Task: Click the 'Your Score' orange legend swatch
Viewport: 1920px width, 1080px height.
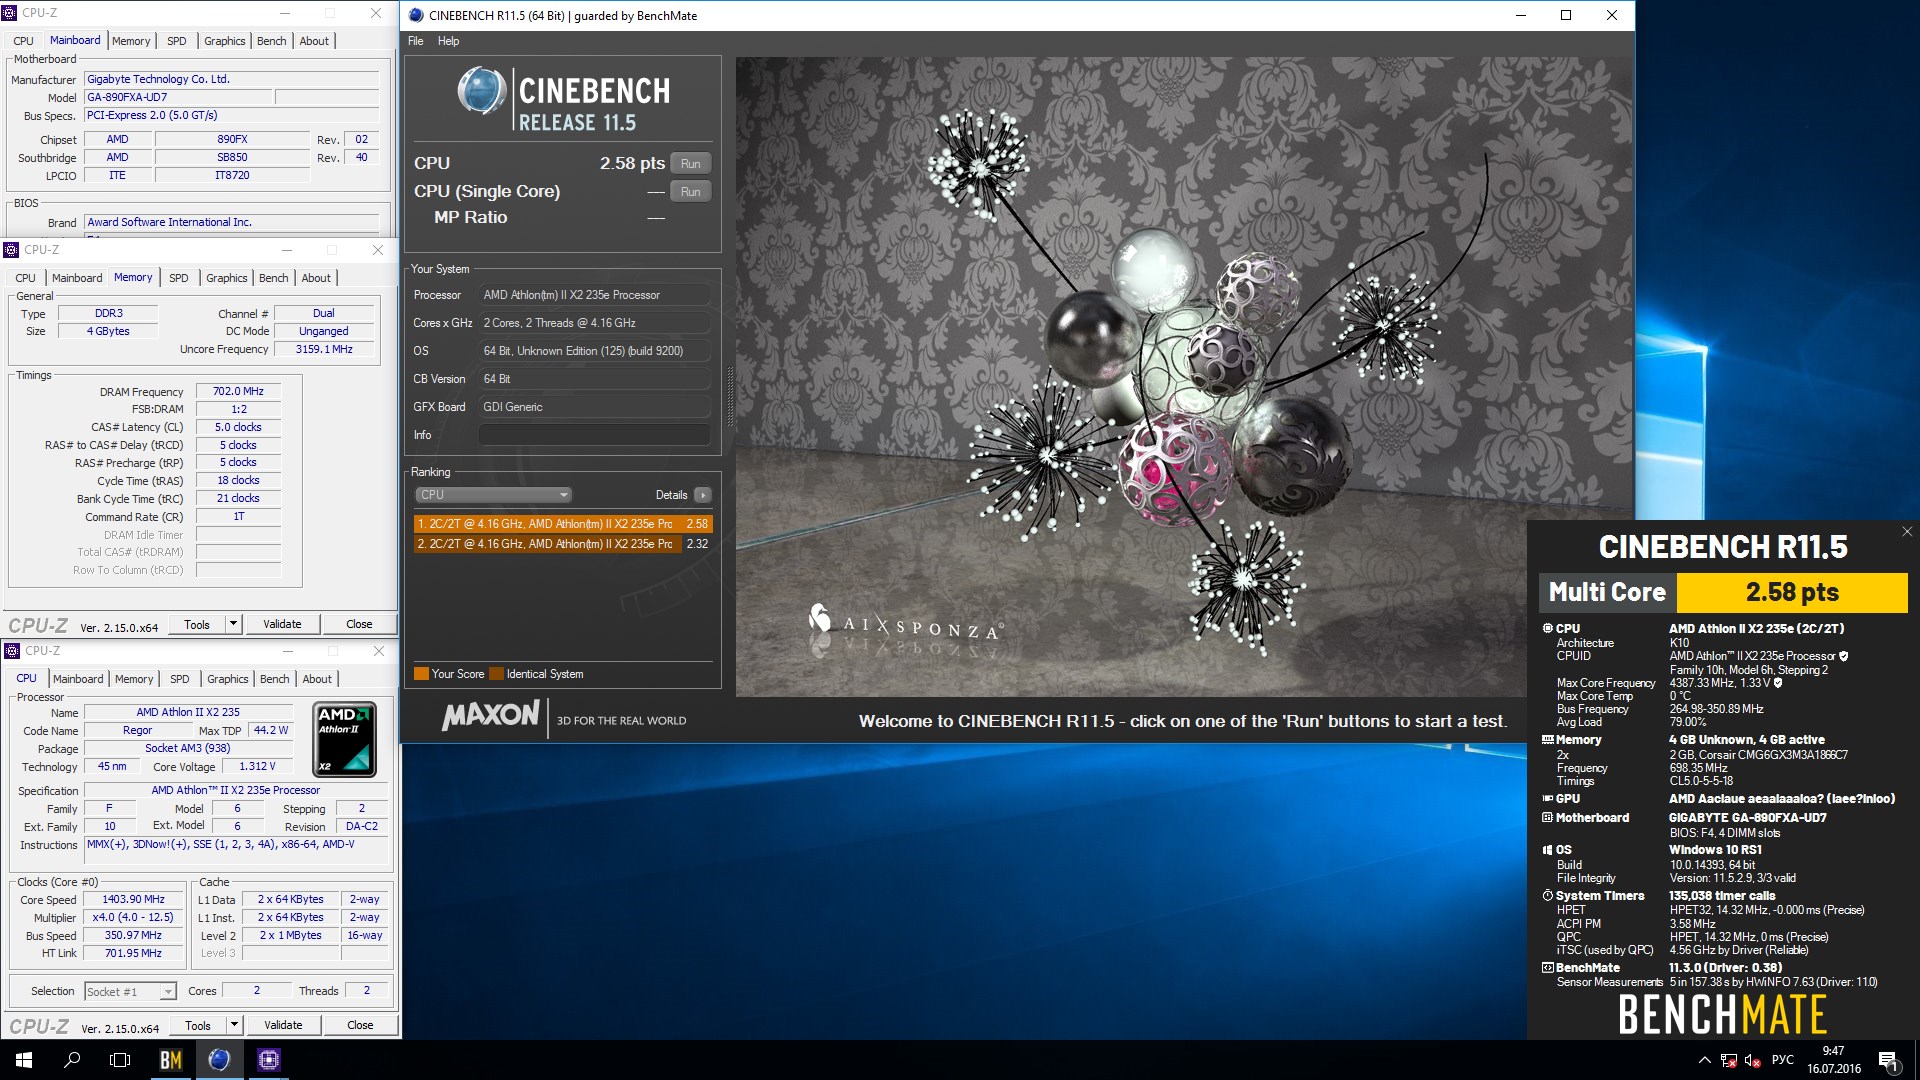Action: [x=421, y=674]
